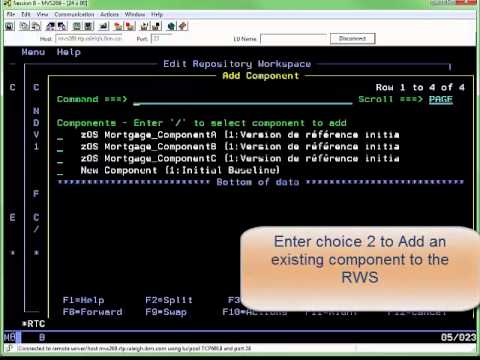This screenshot has height=360, width=480.
Task: Click the Support globe toolbar icon
Action: coord(171,26)
